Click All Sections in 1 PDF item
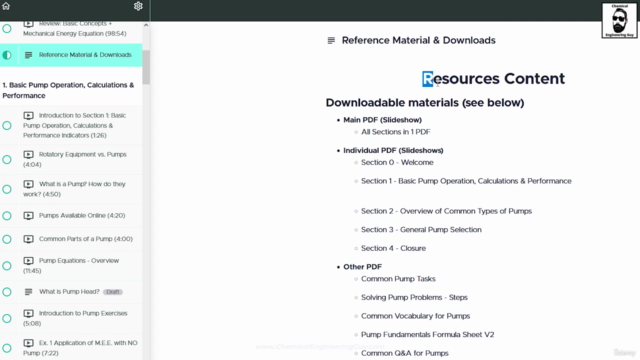The image size is (640, 360). click(x=396, y=132)
